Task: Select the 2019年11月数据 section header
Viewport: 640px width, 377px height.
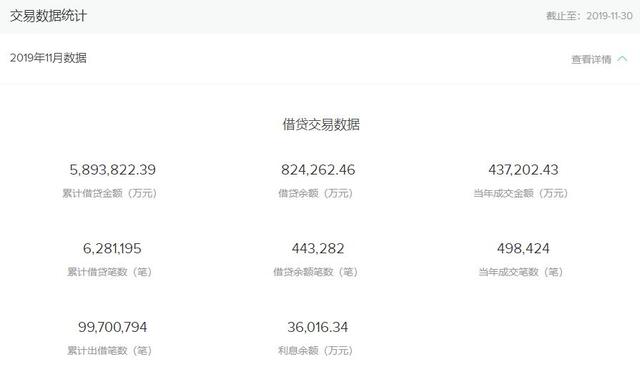Action: [48, 58]
